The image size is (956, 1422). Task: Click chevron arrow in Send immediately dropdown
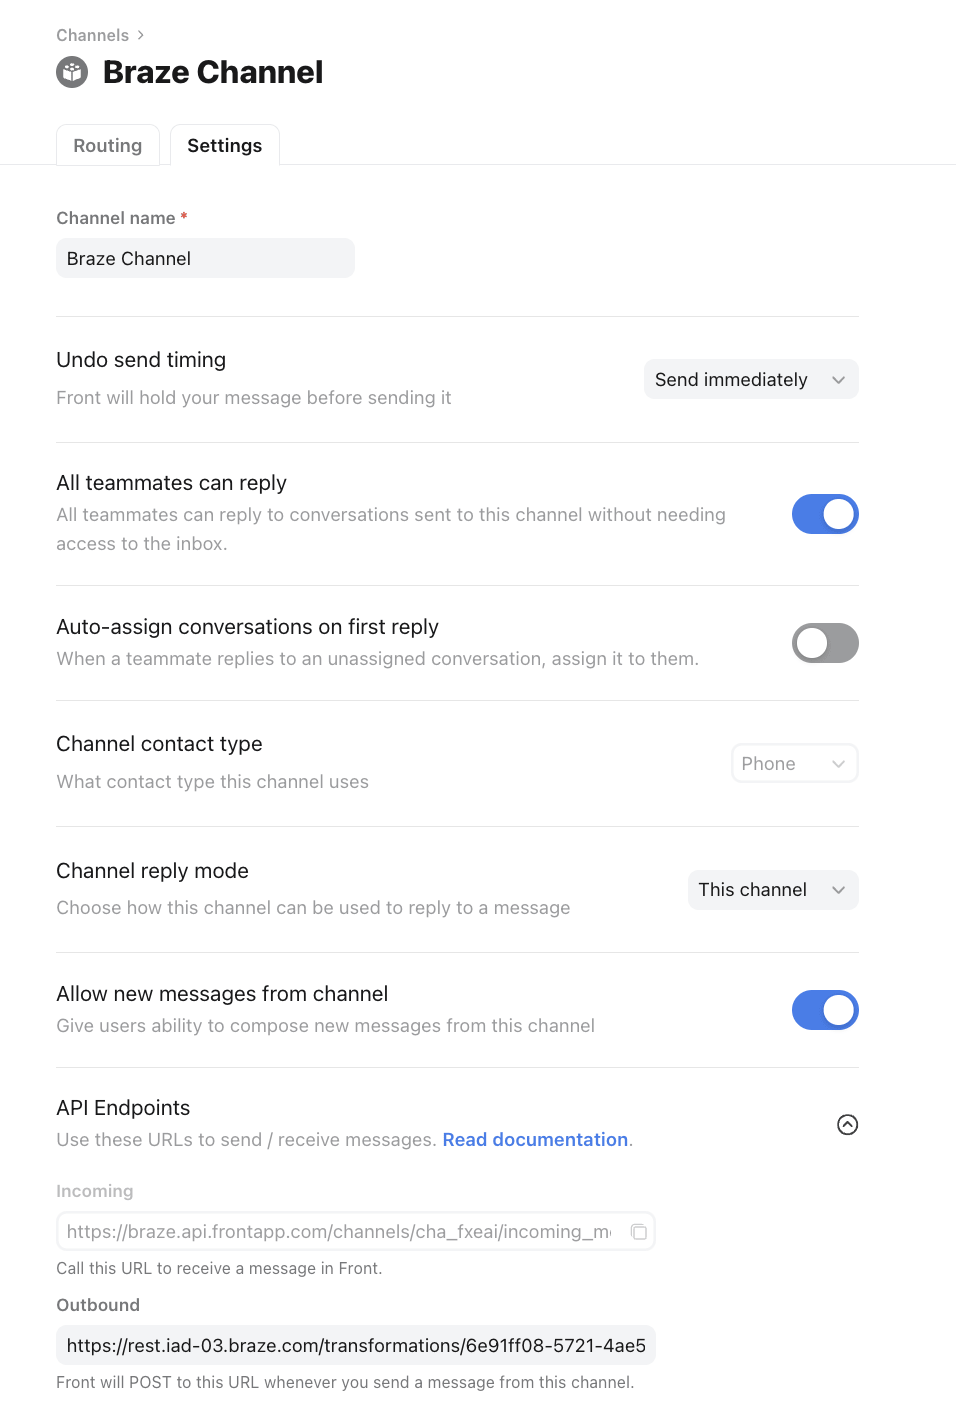[x=838, y=380]
